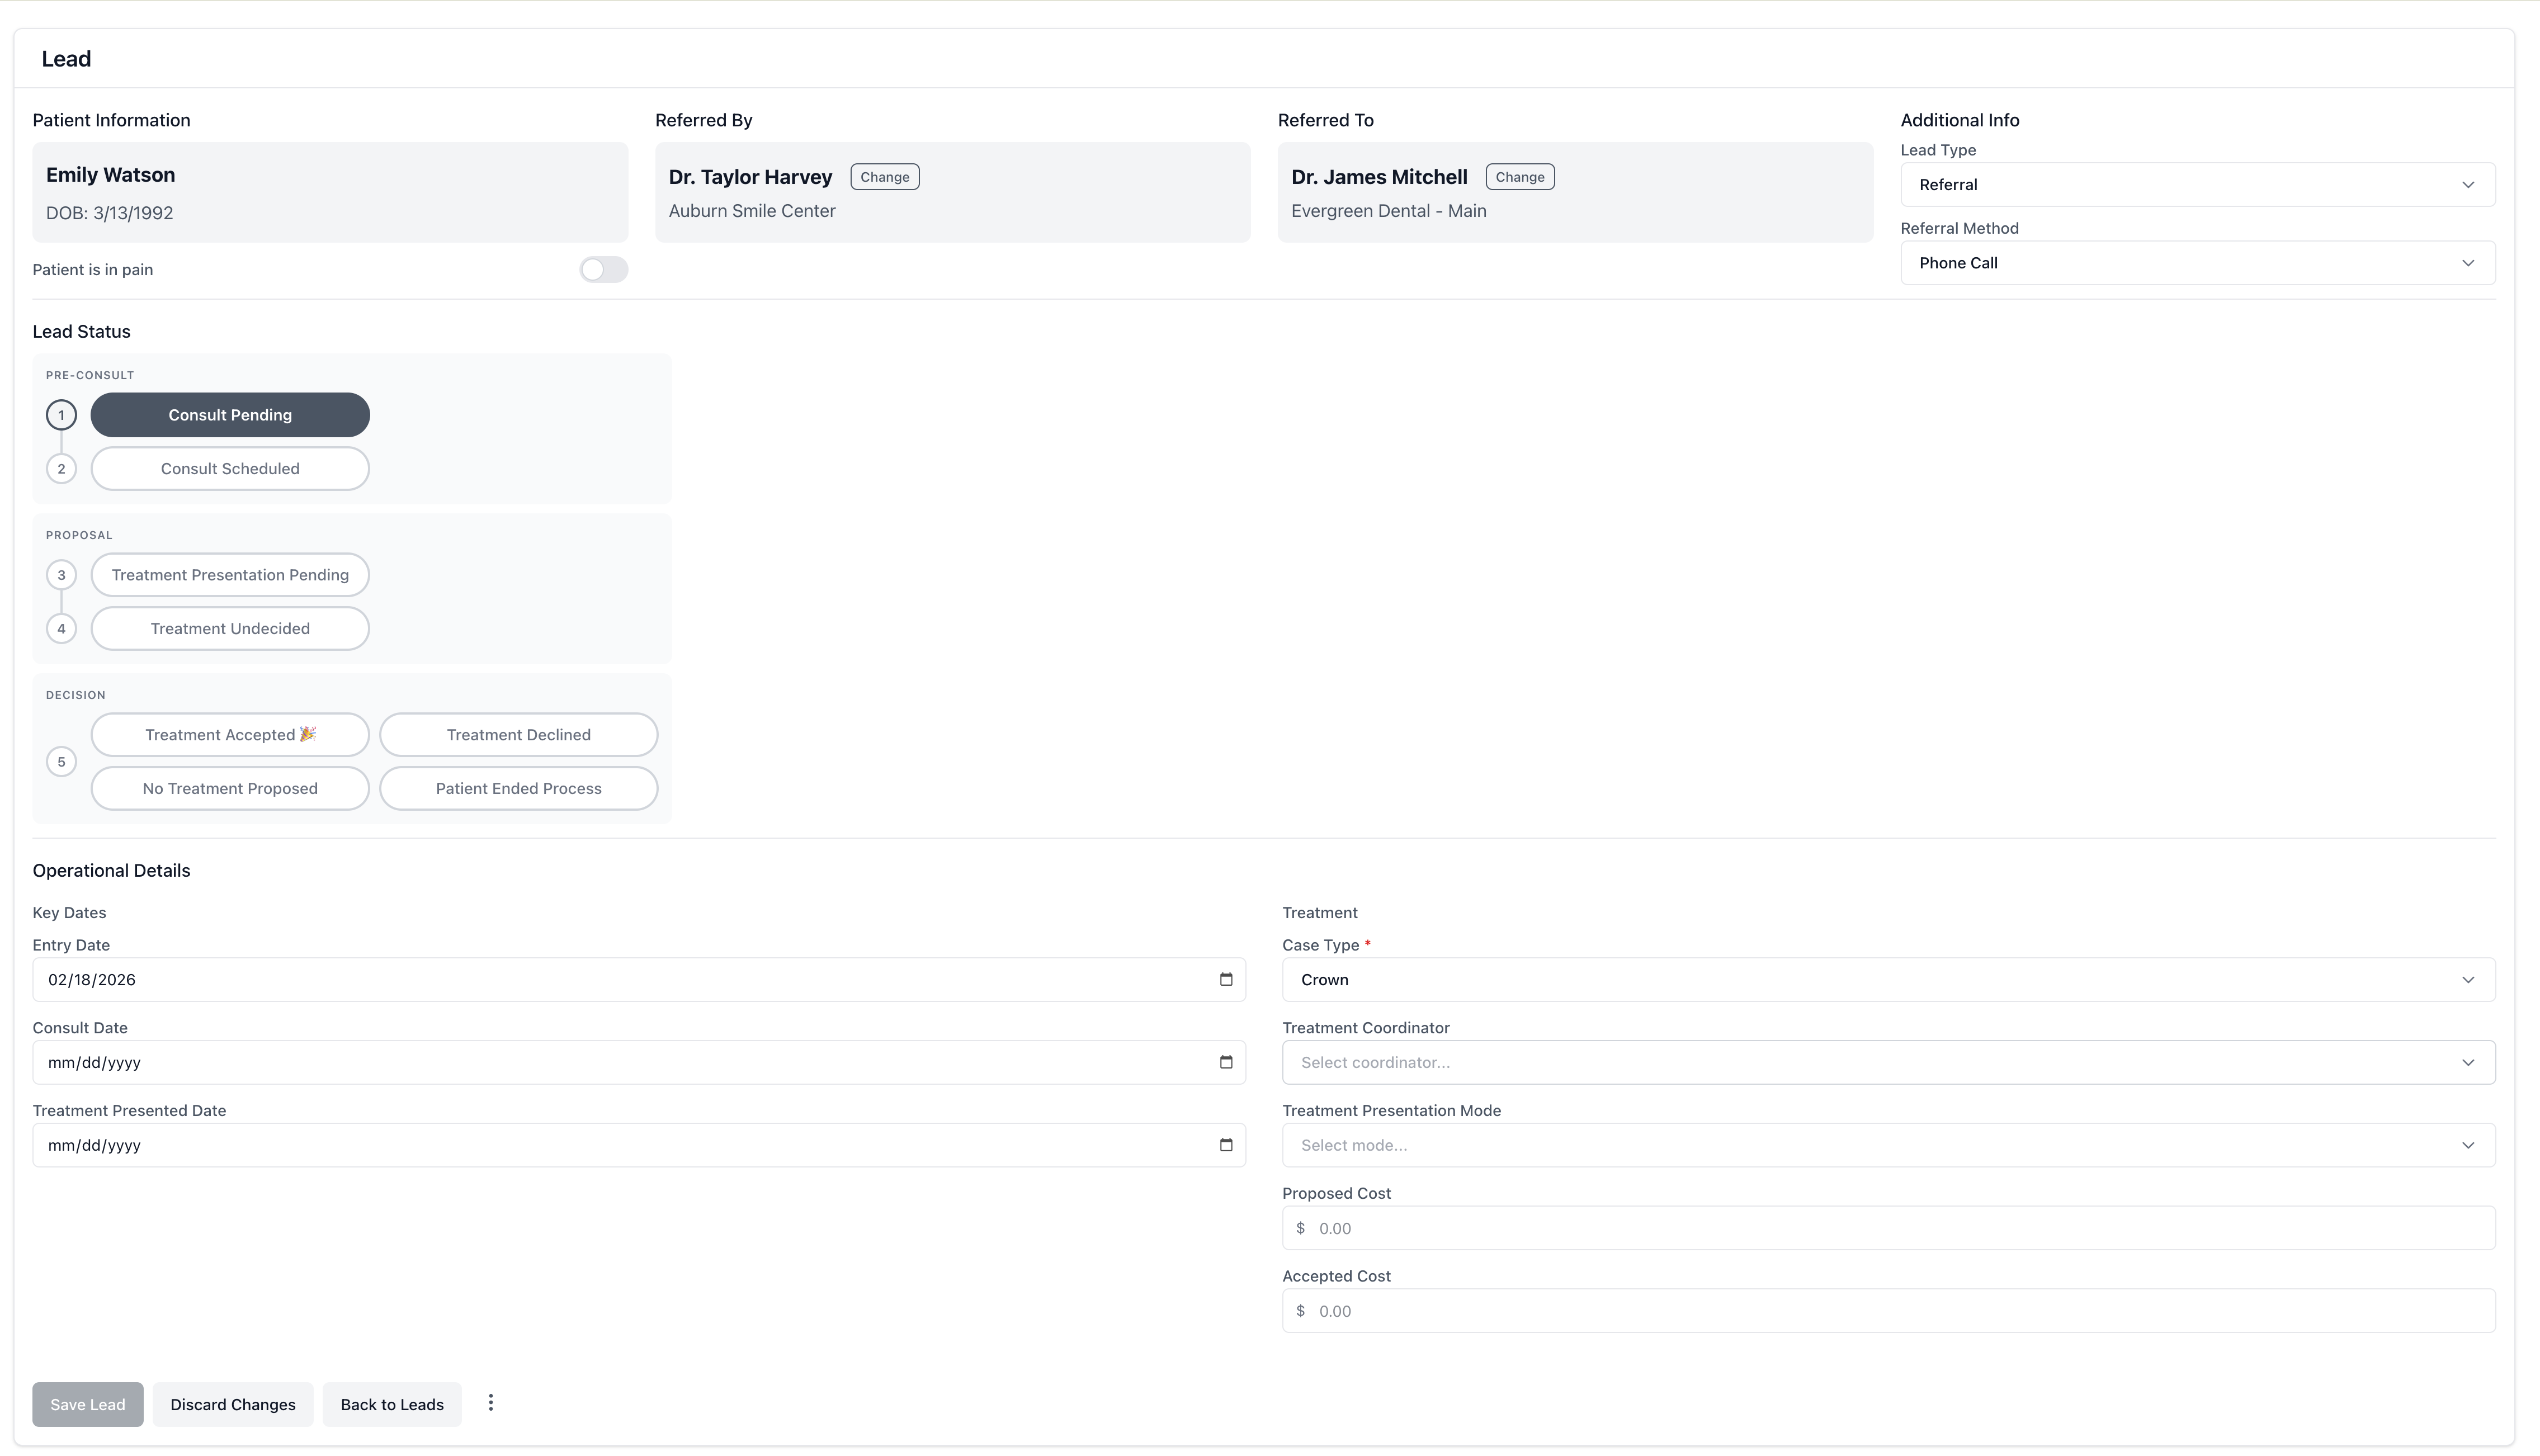Click Discard Changes
2540x1456 pixels.
232,1403
